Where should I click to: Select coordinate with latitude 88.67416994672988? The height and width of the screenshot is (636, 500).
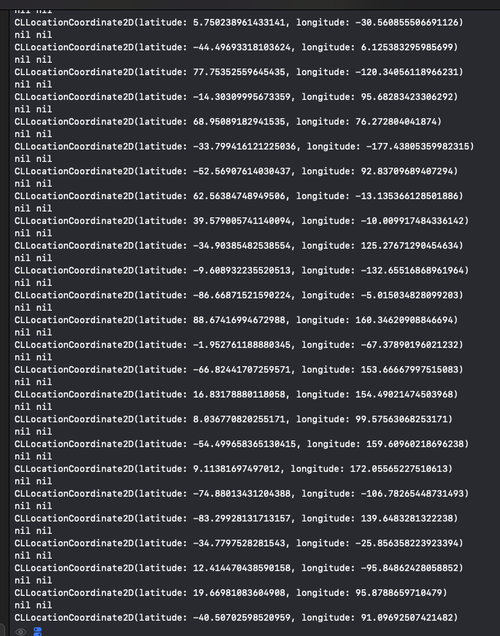click(x=236, y=320)
